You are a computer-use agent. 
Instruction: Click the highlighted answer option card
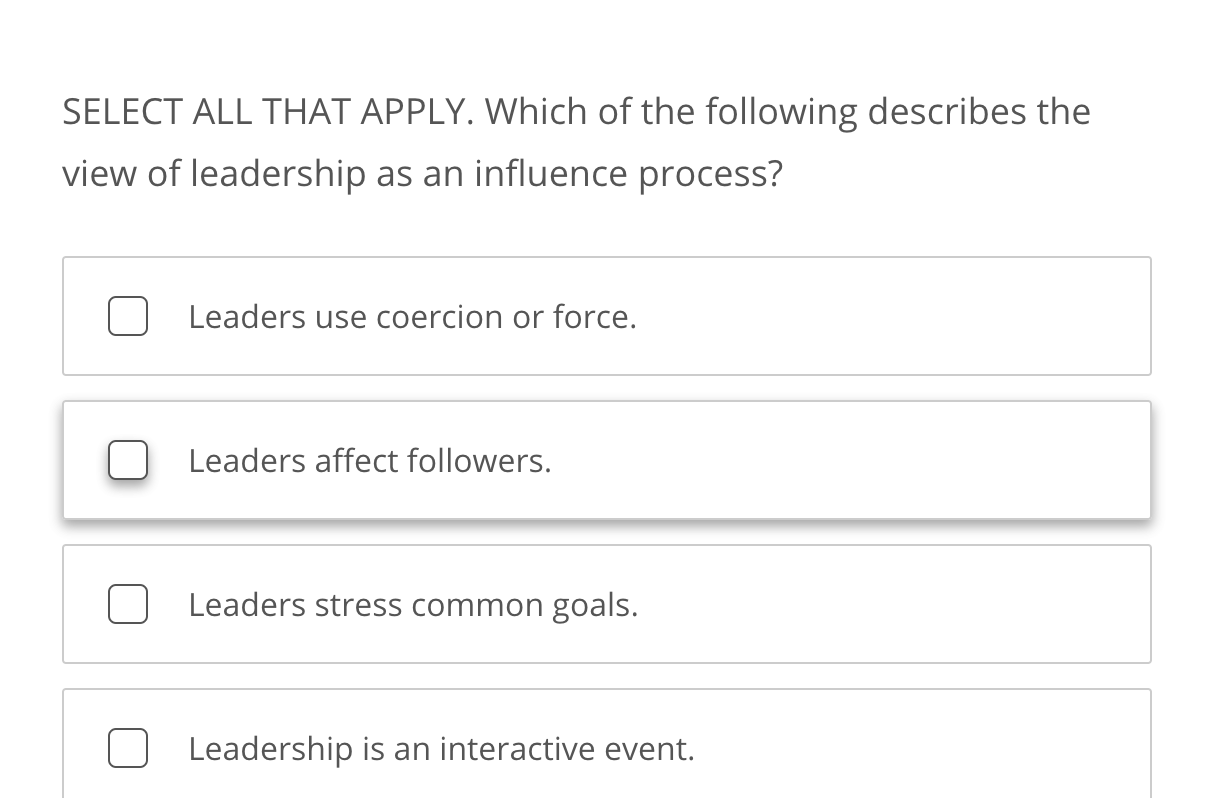[x=606, y=460]
